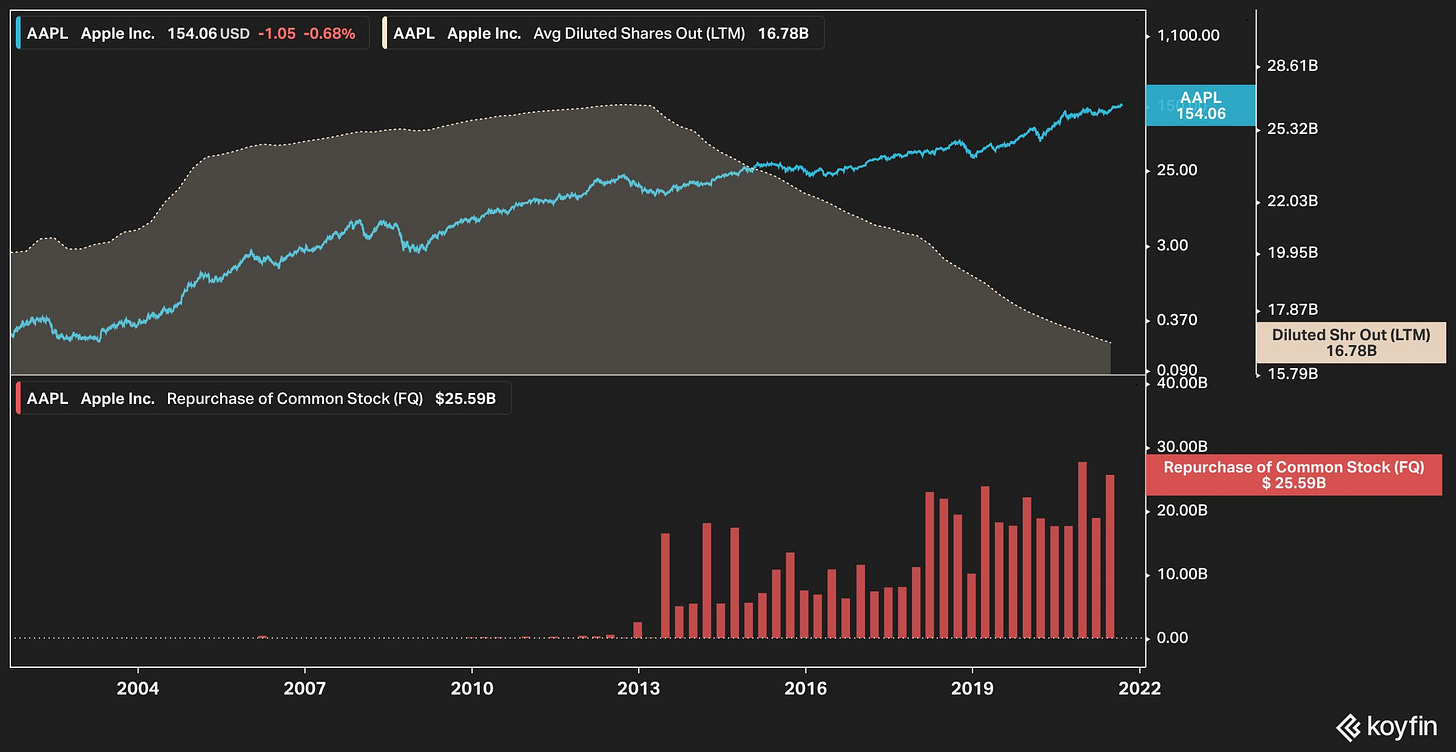
Task: Click the 17.87B shares axis value
Action: [x=1292, y=309]
